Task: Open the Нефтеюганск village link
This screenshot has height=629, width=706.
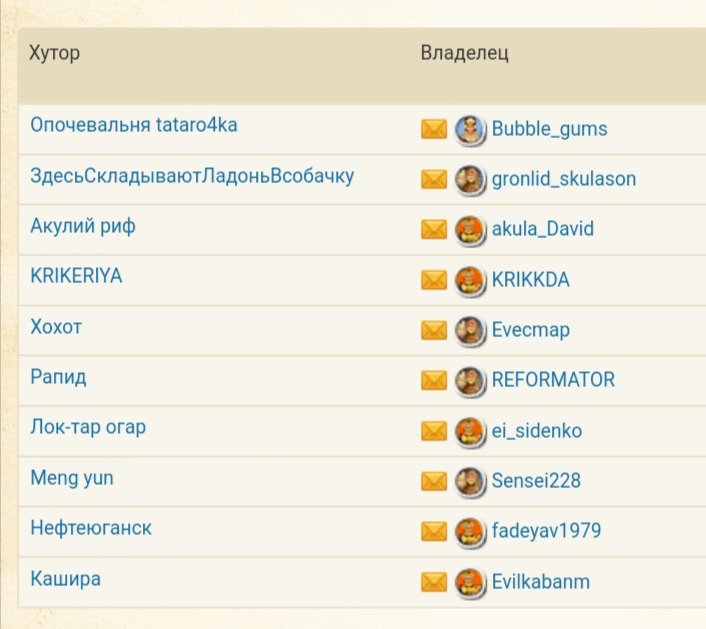Action: tap(91, 528)
